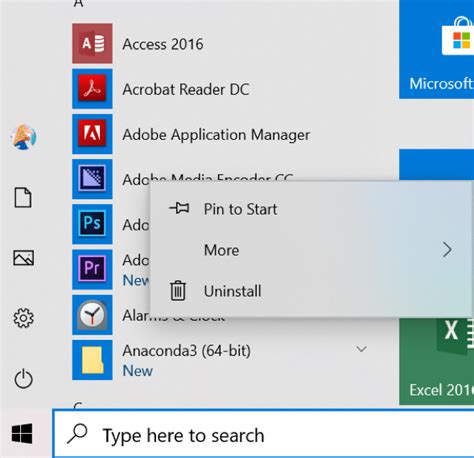Open the Excel 2016 tile
Screen dimensions: 474x458
pos(437,362)
